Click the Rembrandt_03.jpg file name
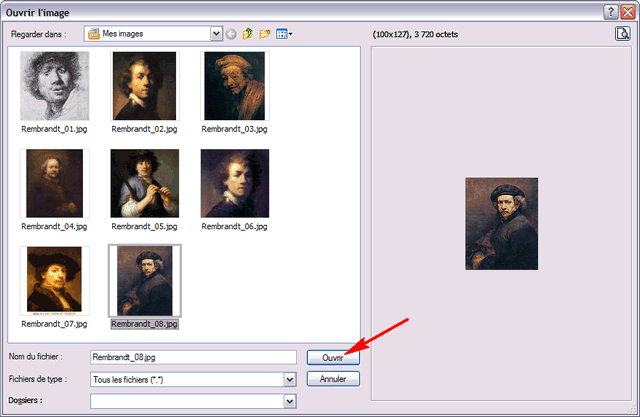 [234, 129]
